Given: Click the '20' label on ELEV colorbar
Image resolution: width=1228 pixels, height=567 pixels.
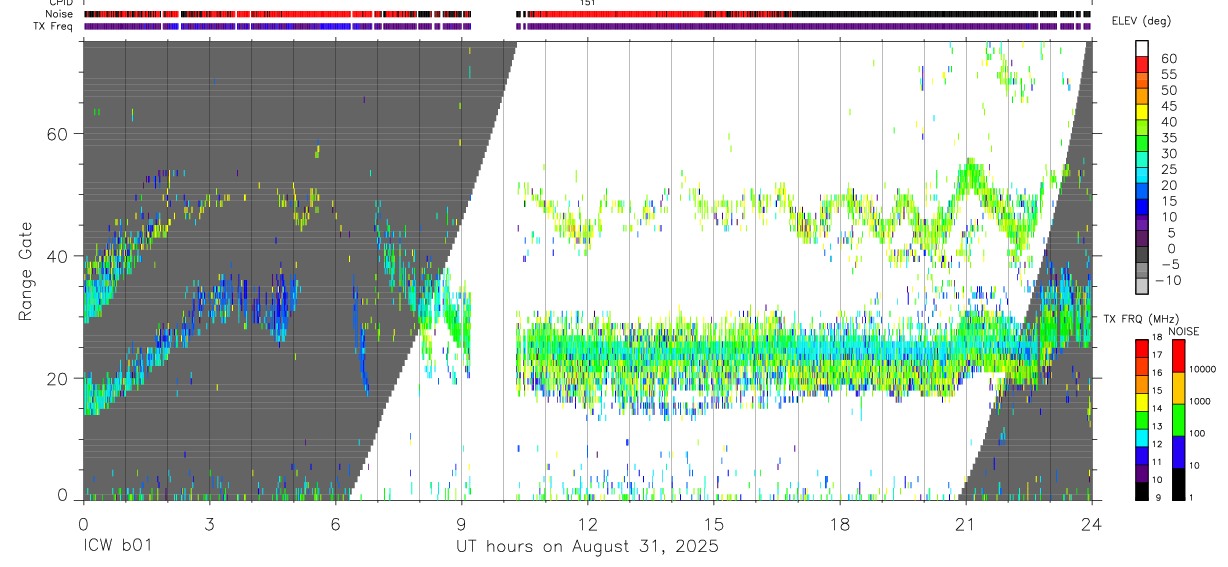Looking at the screenshot, I should point(1168,185).
